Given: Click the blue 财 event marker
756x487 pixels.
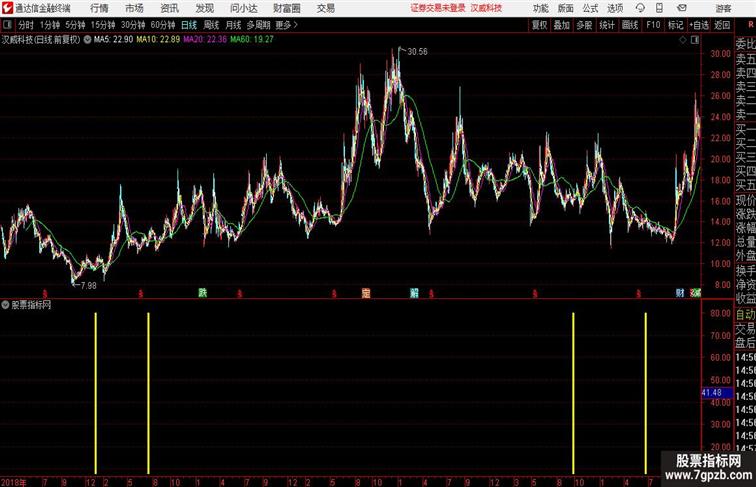Looking at the screenshot, I should coord(680,293).
